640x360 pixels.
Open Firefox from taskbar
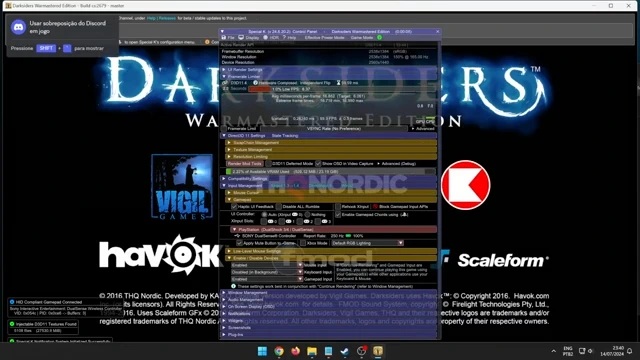(296, 351)
